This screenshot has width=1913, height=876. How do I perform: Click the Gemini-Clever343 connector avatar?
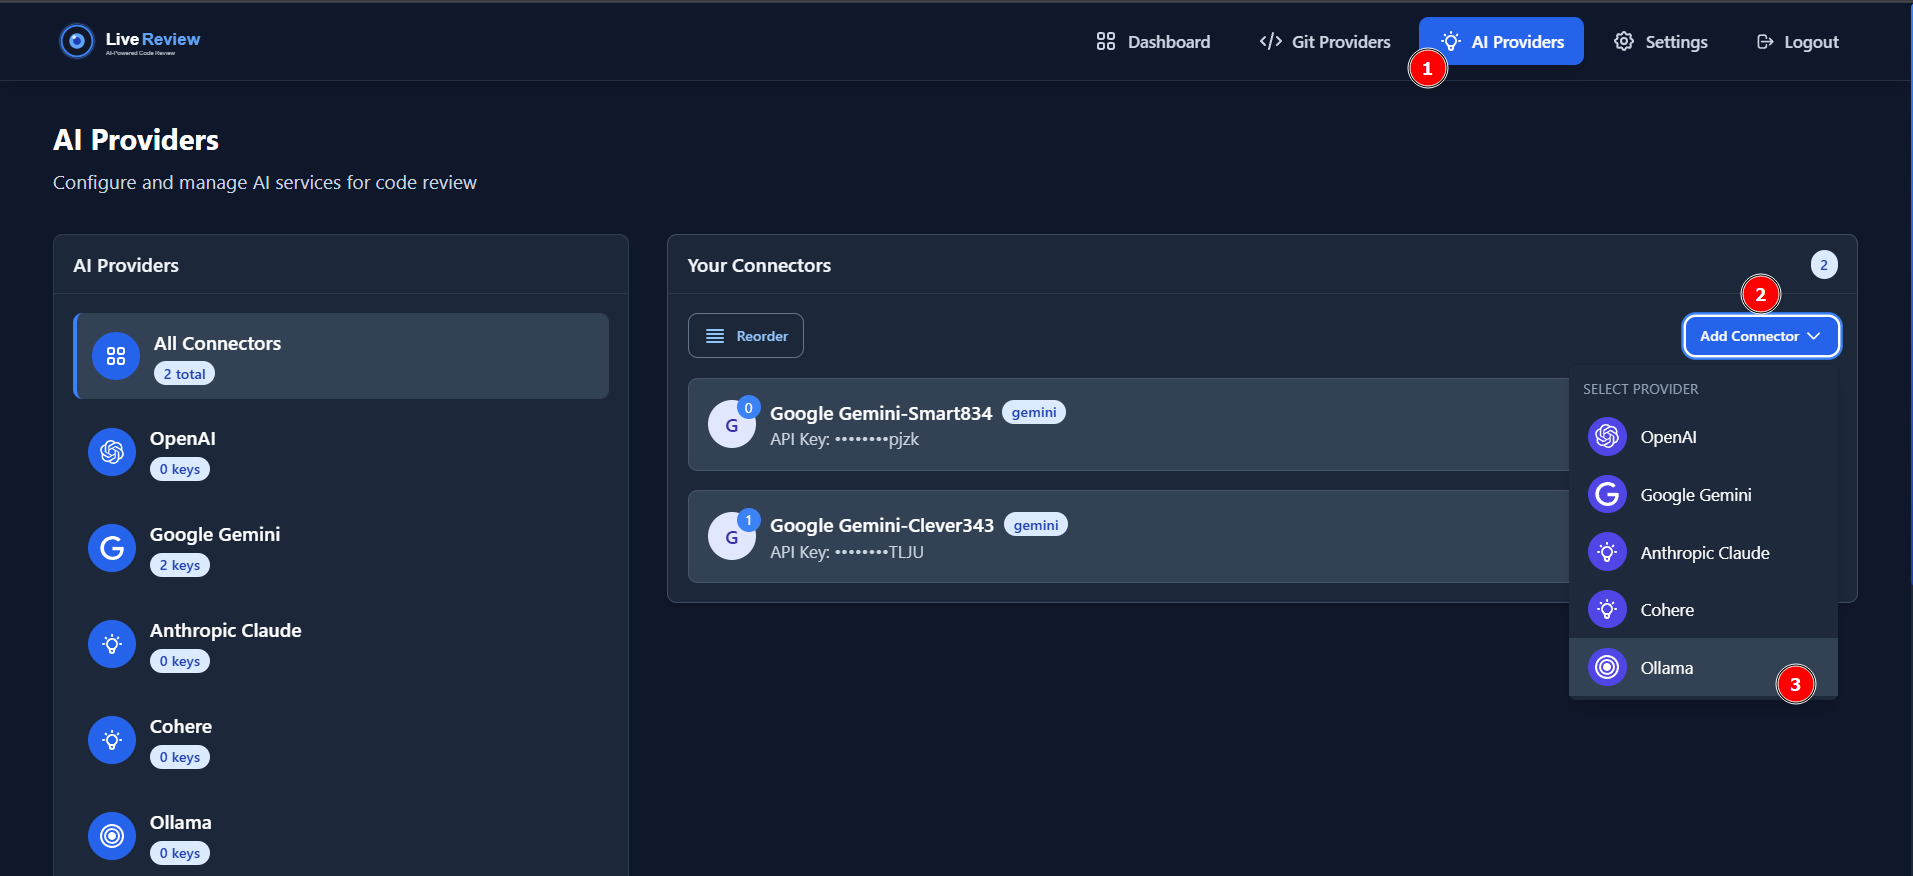[731, 537]
